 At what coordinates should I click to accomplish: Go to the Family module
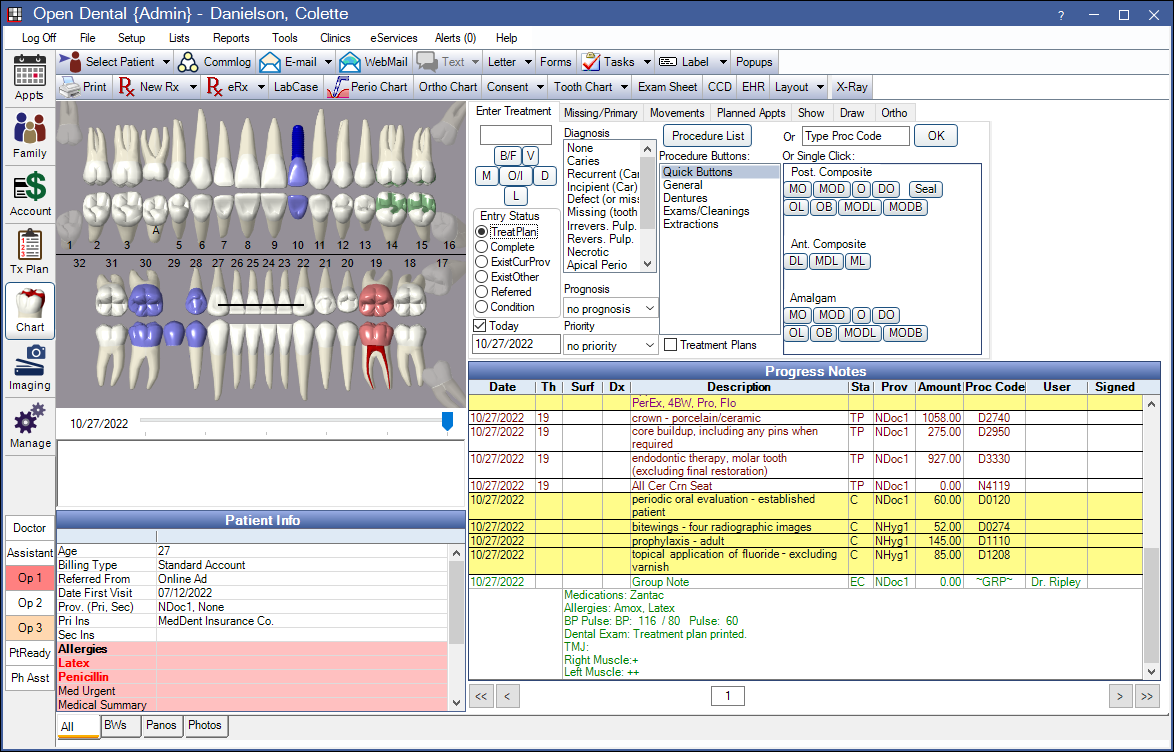click(29, 136)
